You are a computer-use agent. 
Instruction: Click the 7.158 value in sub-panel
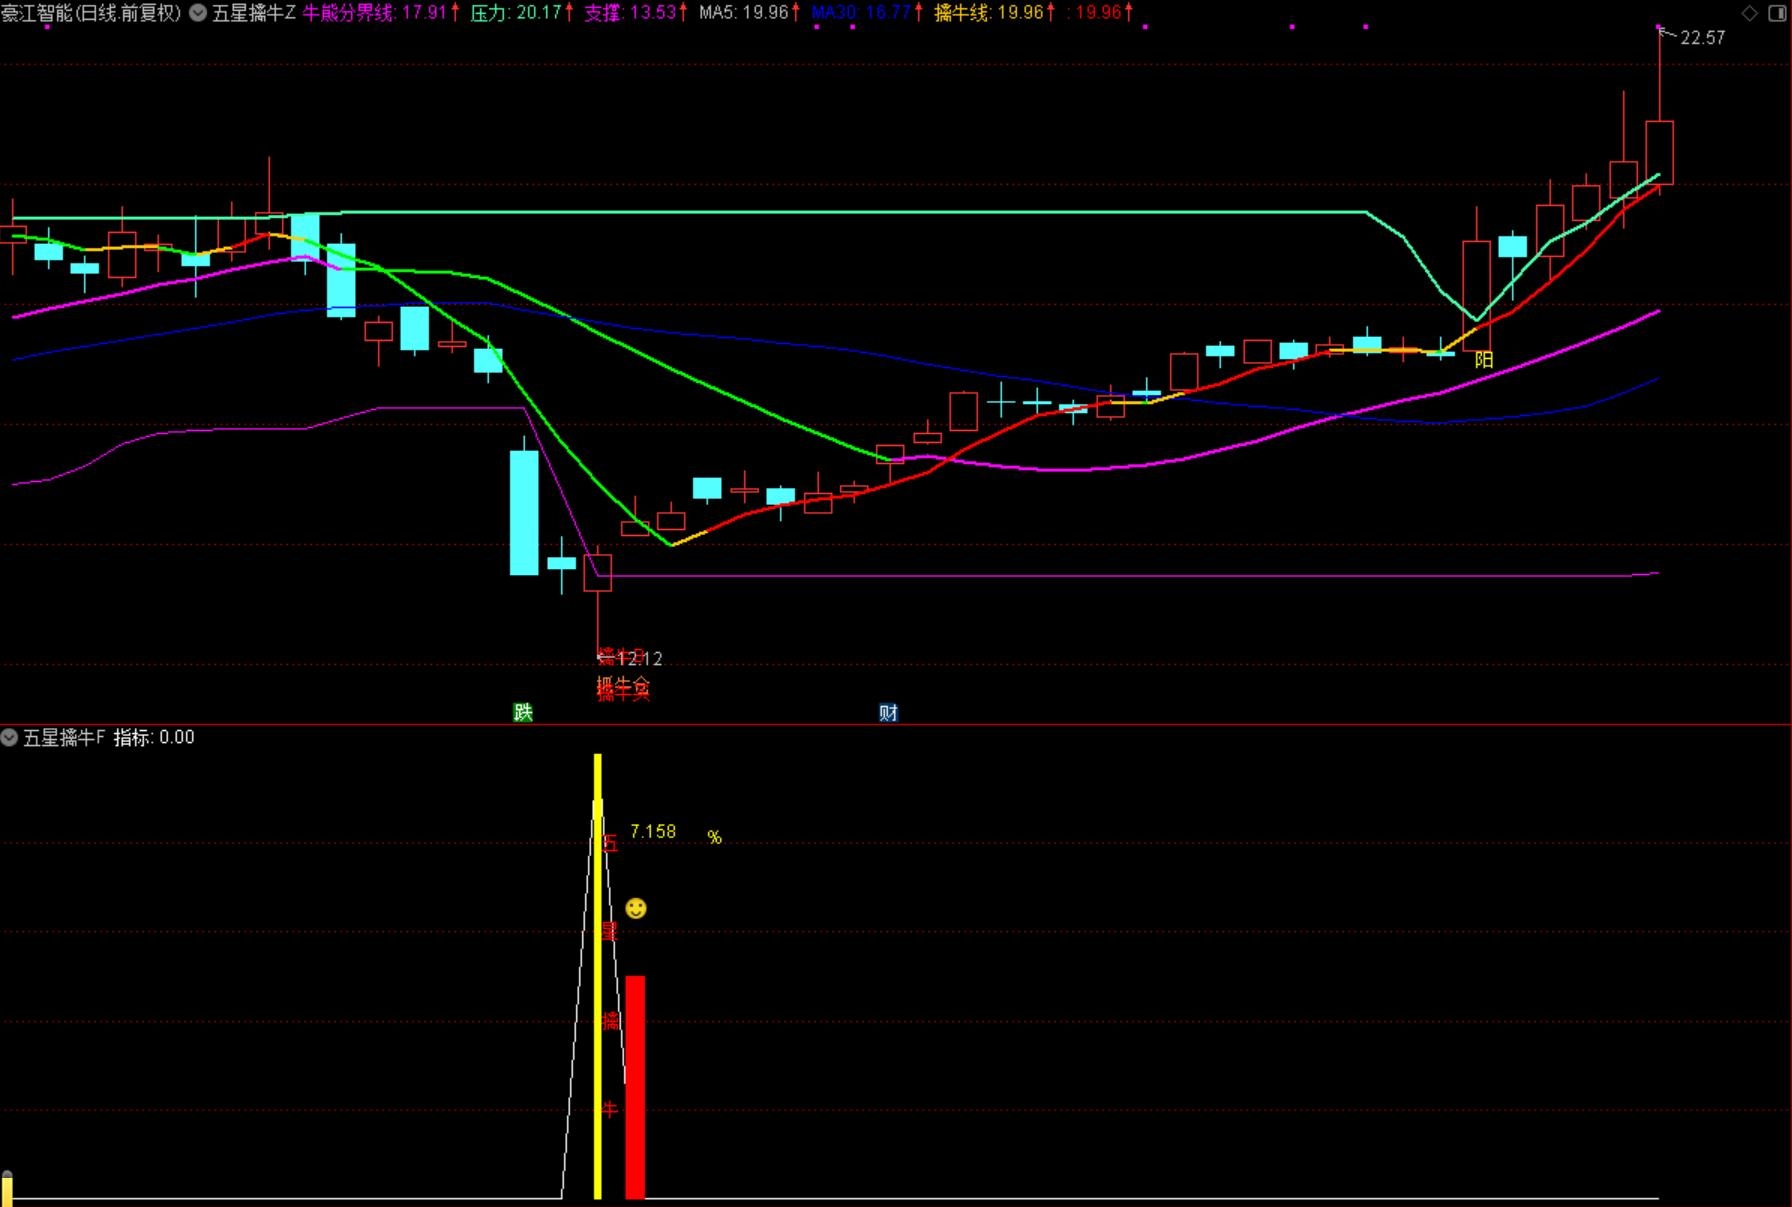[653, 832]
